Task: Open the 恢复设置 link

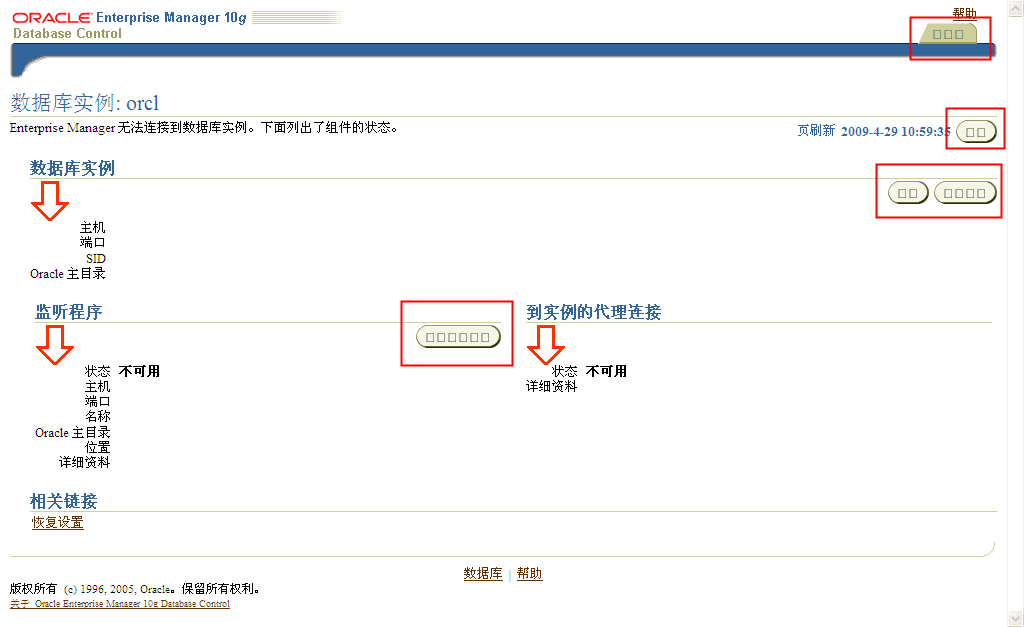Action: 58,522
